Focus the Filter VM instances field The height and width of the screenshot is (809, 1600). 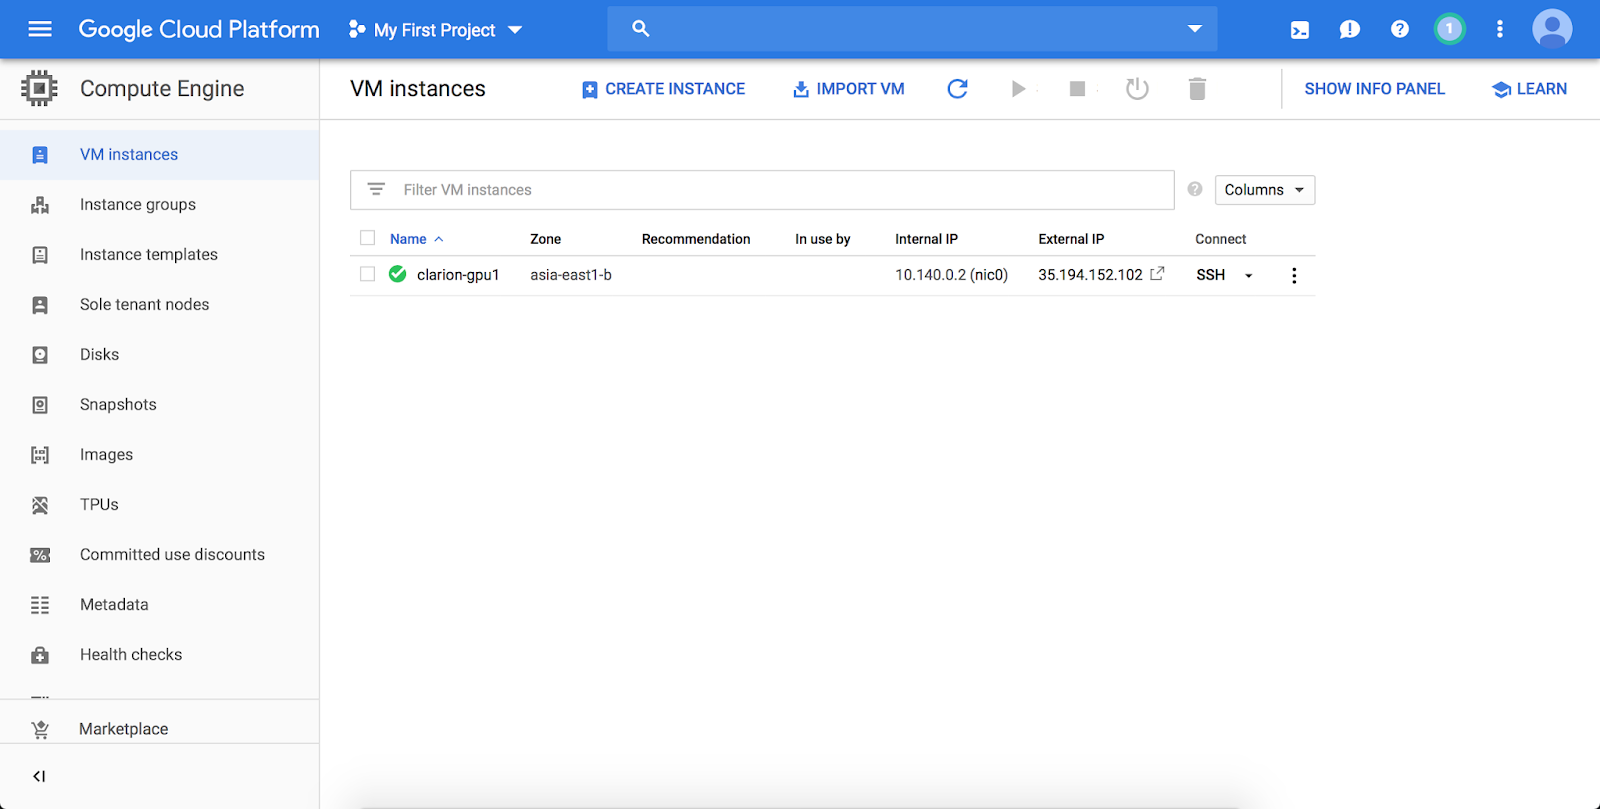[x=762, y=190]
